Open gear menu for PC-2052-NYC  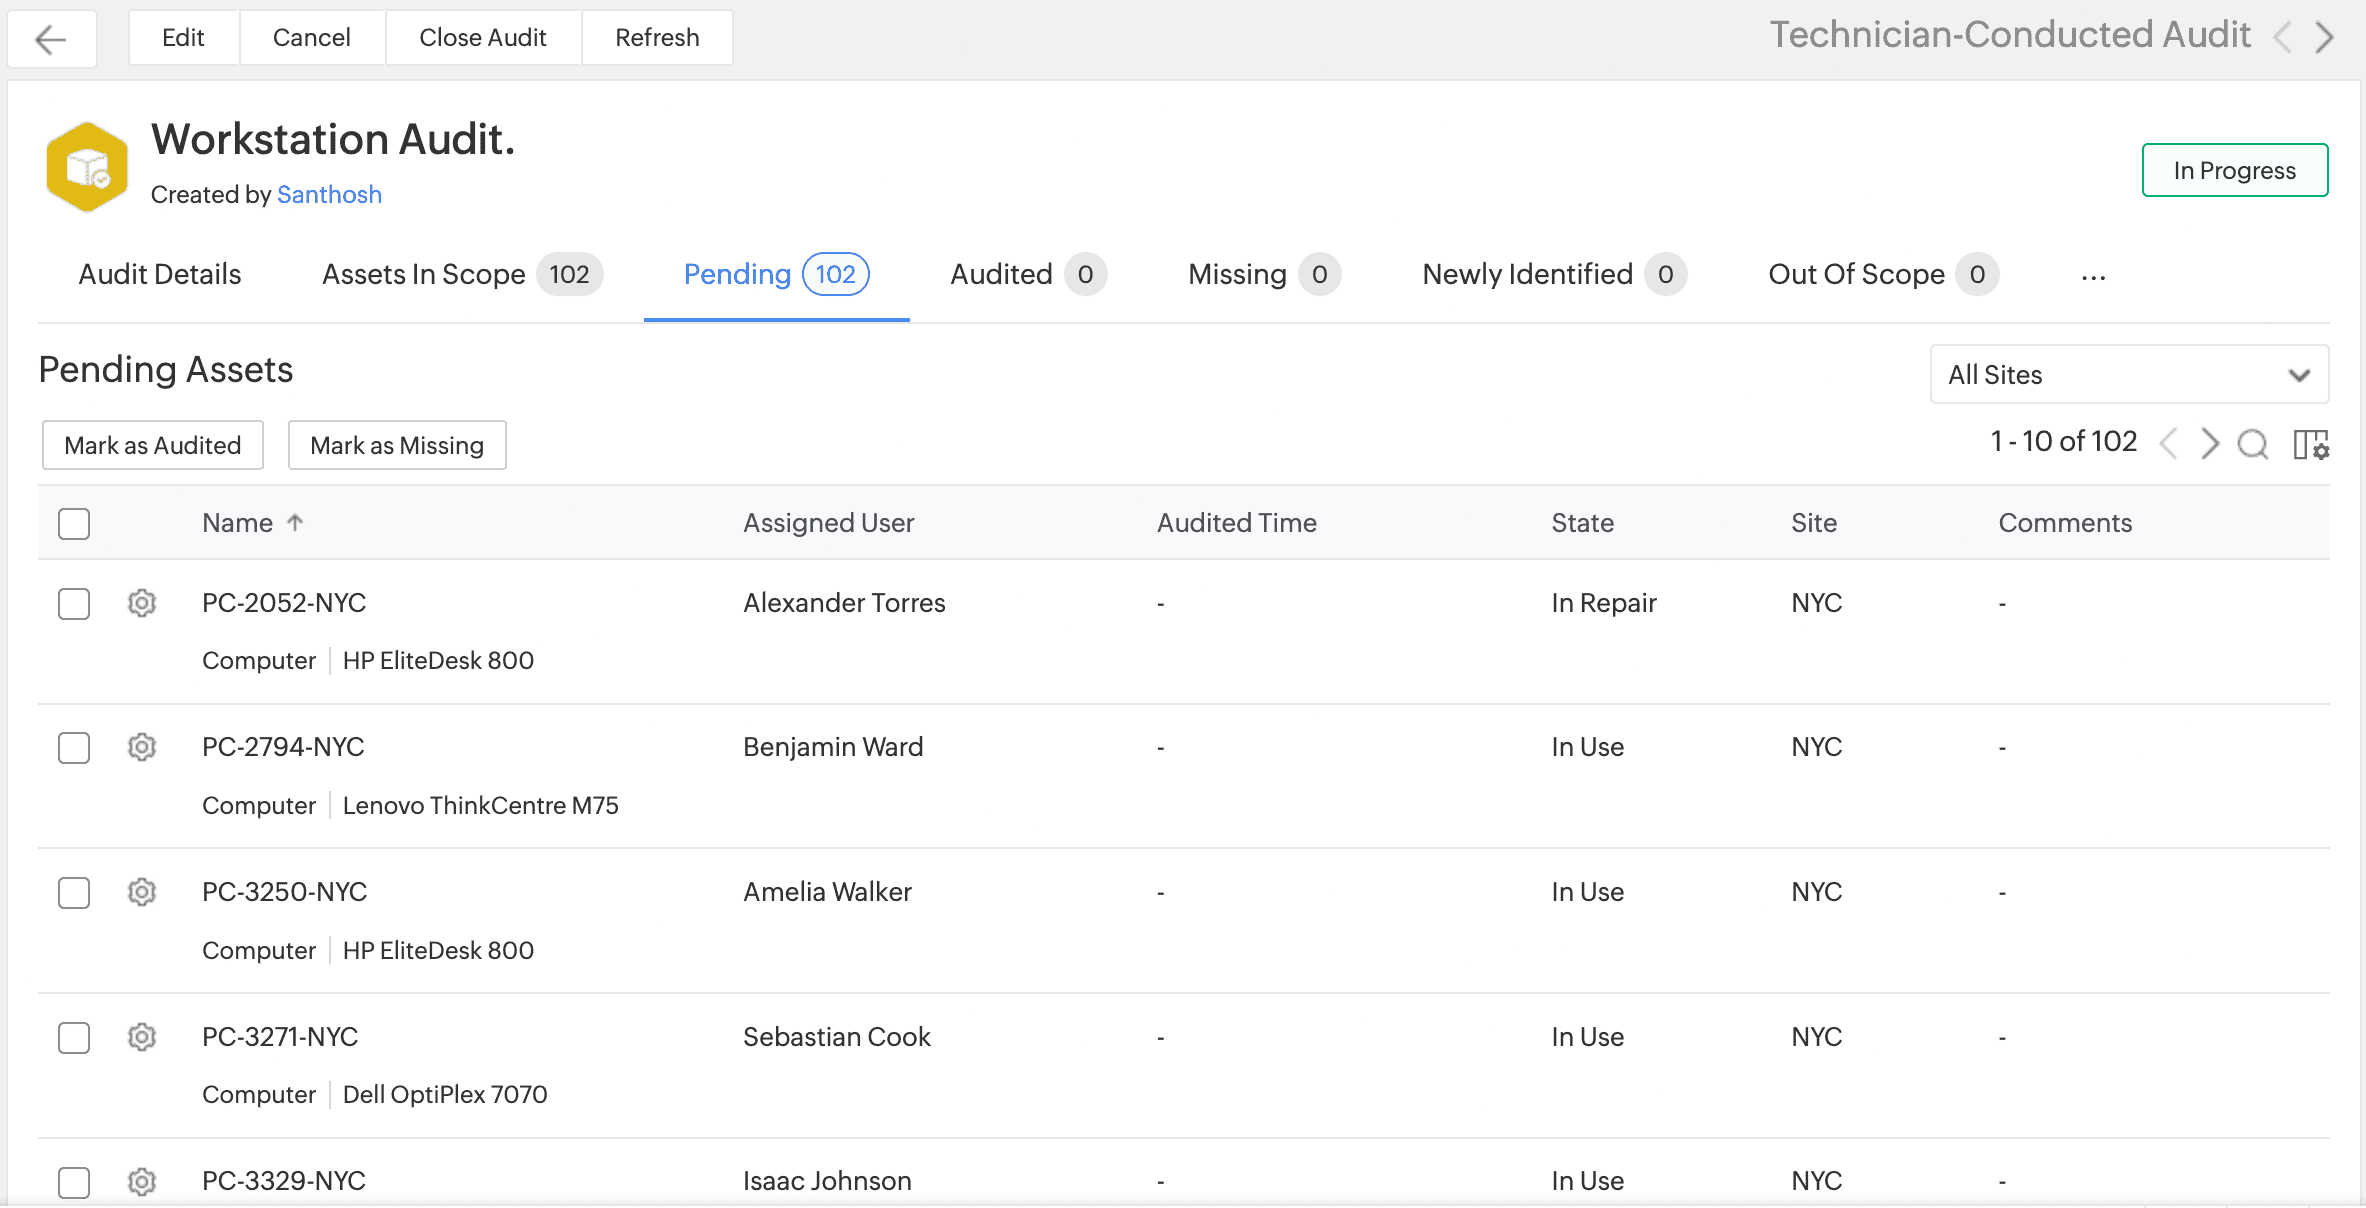pyautogui.click(x=142, y=603)
